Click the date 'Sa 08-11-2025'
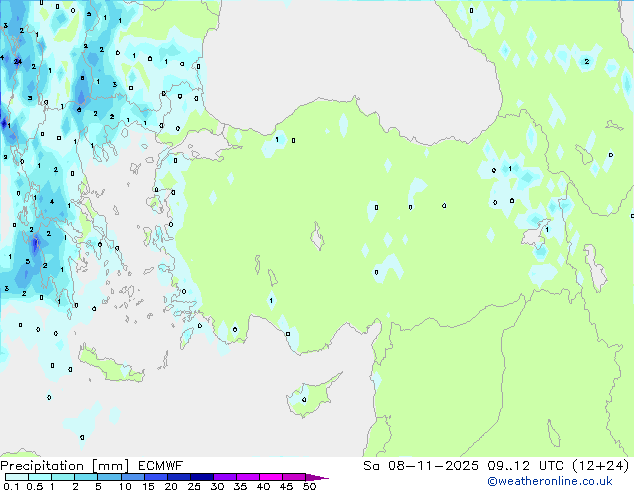The image size is (634, 490). (421, 466)
